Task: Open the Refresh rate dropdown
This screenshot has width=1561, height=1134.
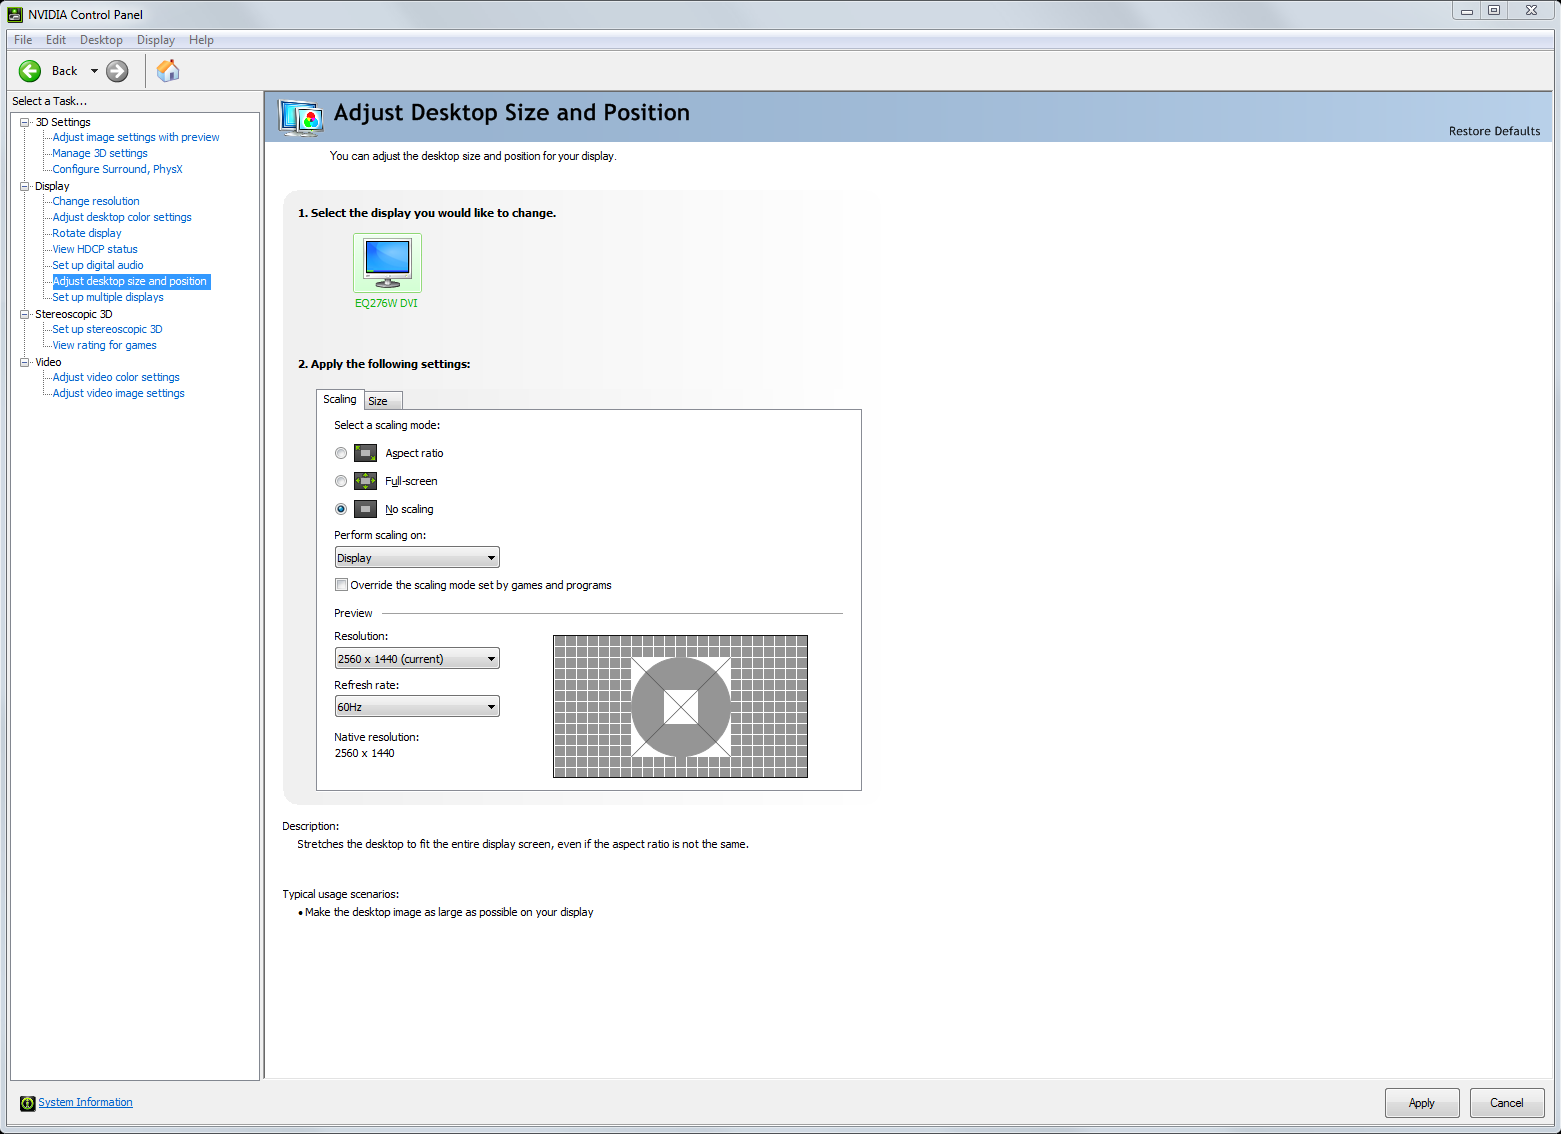Action: [x=417, y=707]
